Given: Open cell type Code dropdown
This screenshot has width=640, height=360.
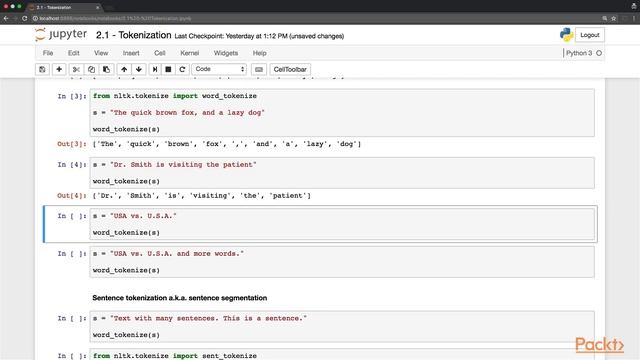Looking at the screenshot, I should coord(220,69).
